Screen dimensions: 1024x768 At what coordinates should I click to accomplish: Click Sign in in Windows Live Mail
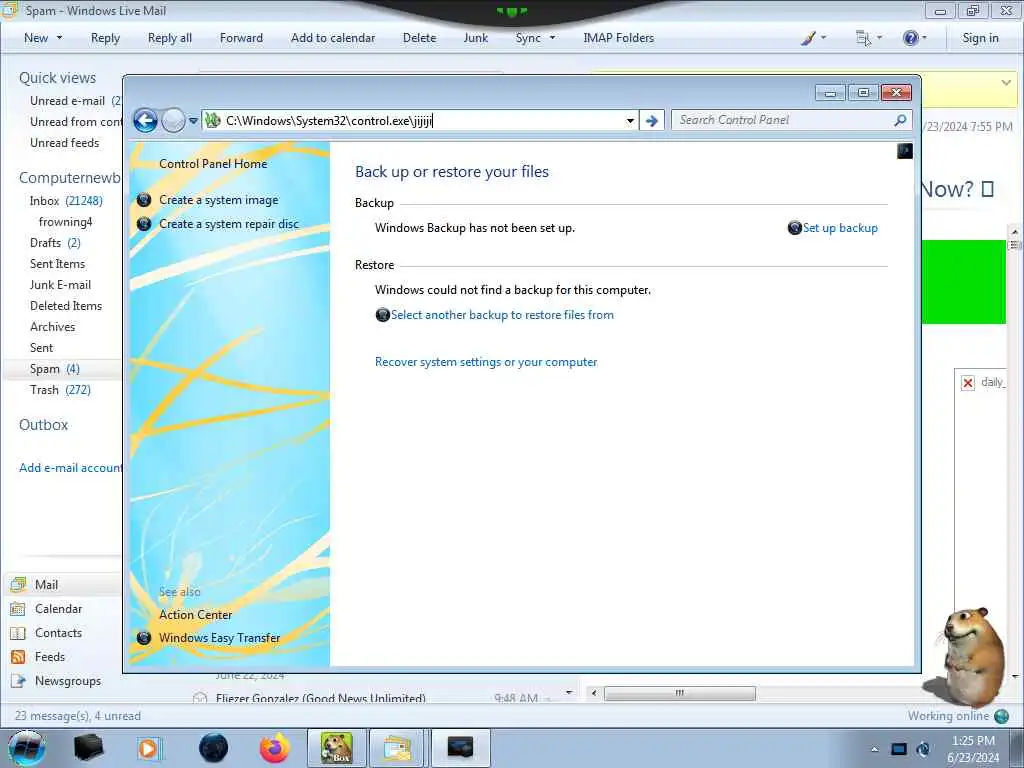coord(980,38)
